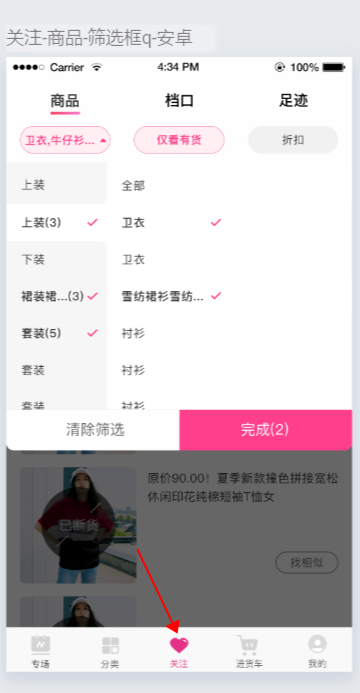The width and height of the screenshot is (360, 693).
Task: Tap the rotation lock status icon
Action: 280,67
